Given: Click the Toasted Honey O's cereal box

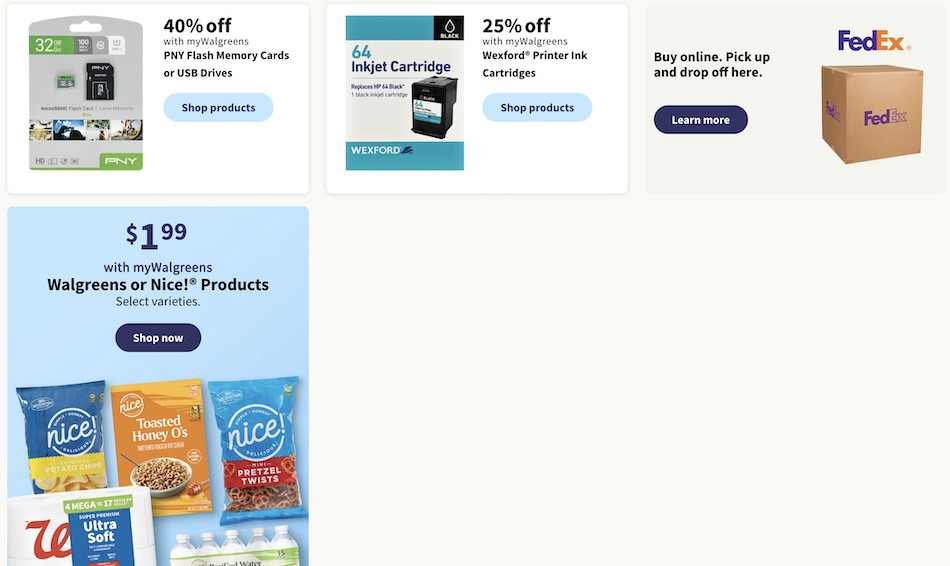Looking at the screenshot, I should pyautogui.click(x=161, y=445).
